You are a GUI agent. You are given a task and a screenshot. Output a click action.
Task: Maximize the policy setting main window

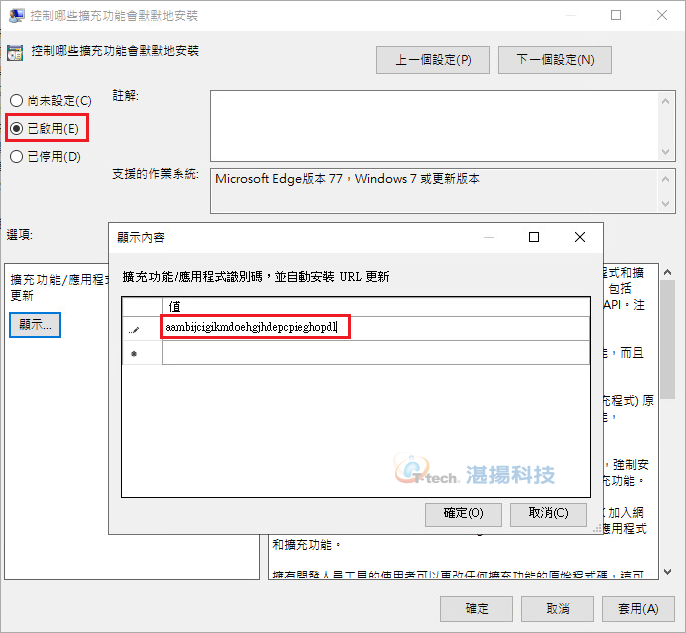tap(616, 15)
